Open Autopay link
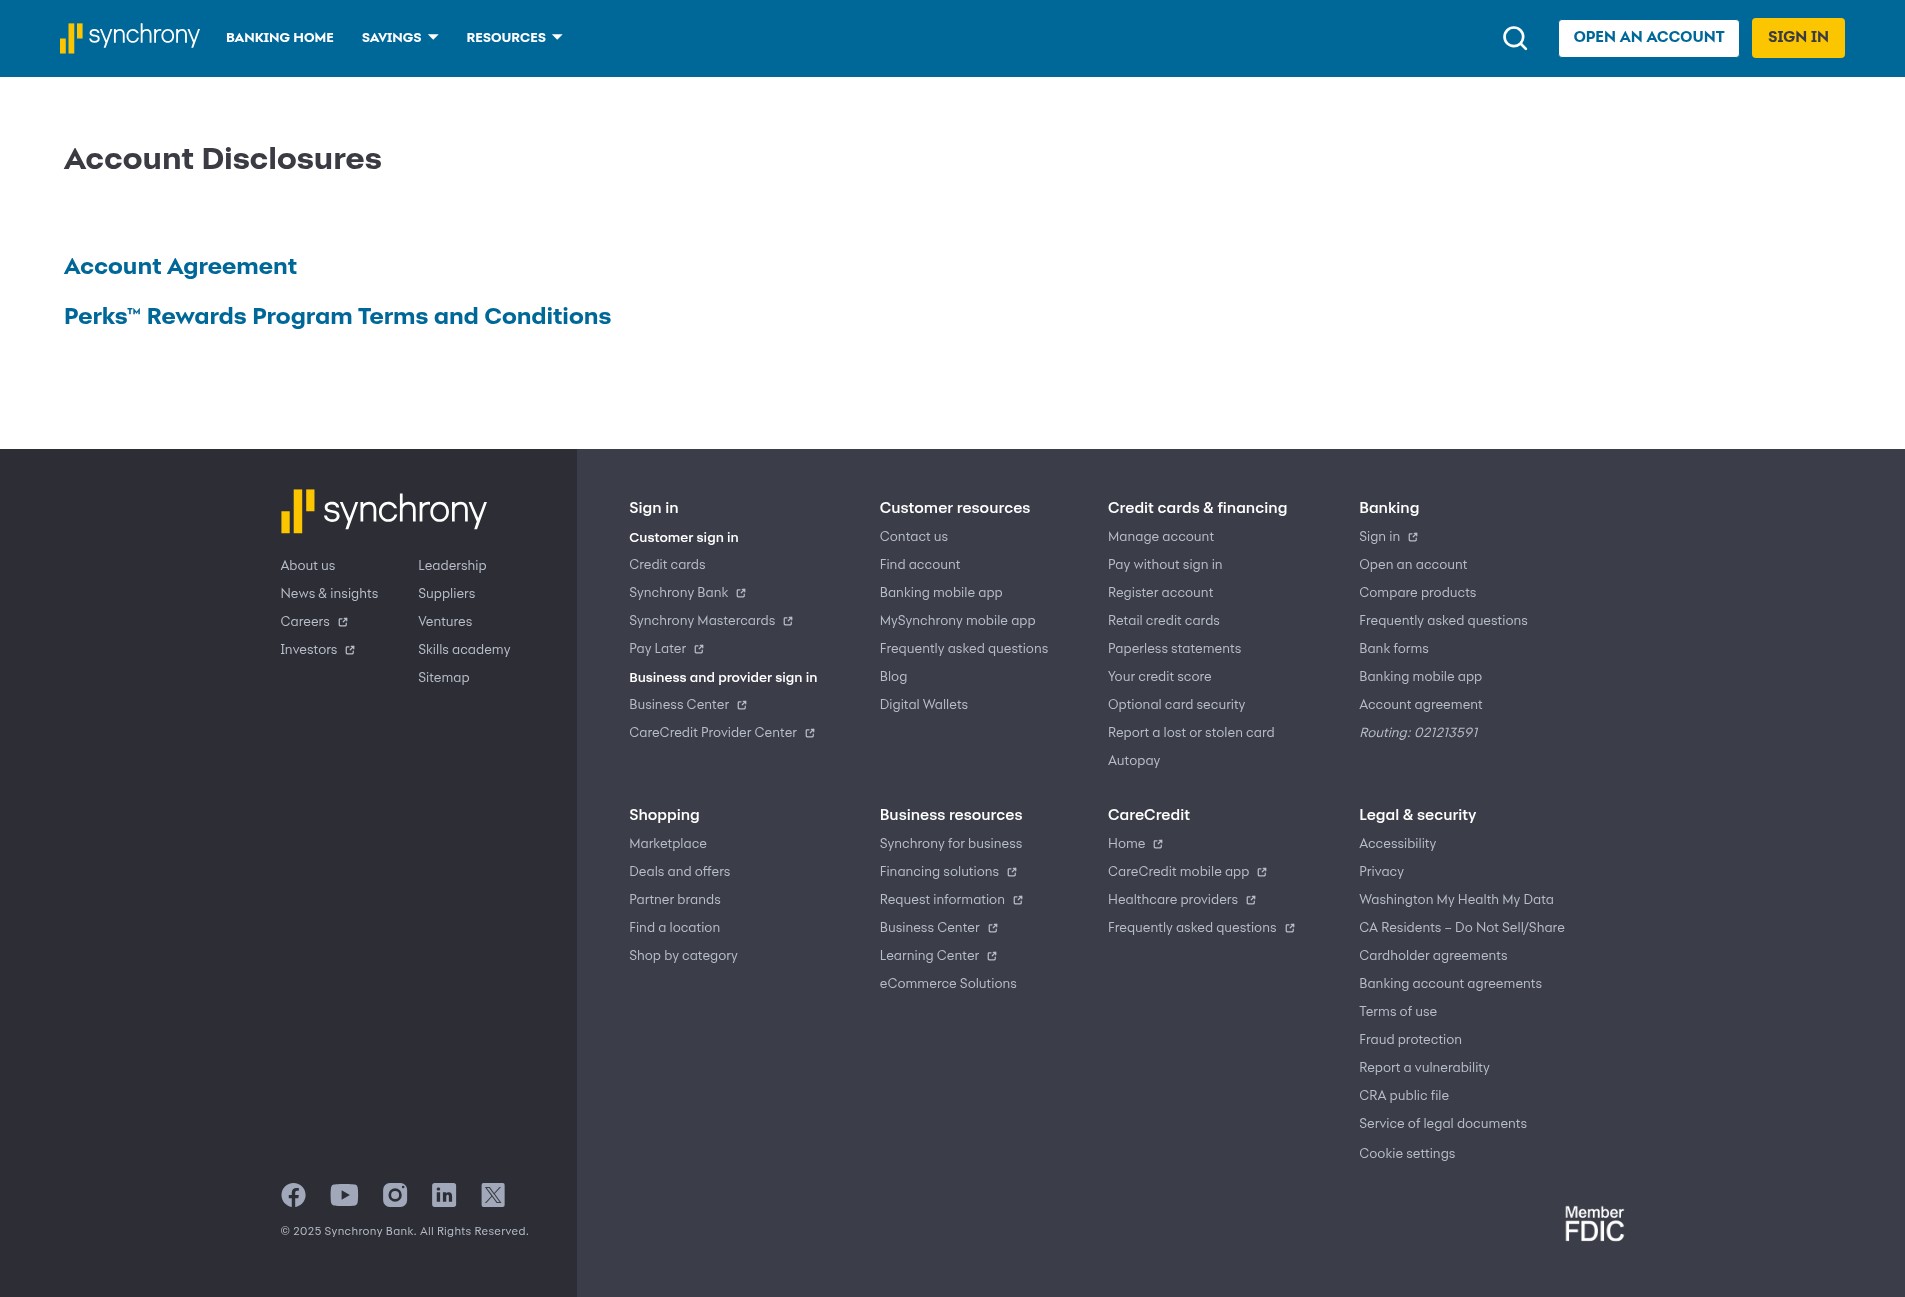1905x1297 pixels. coord(1134,761)
